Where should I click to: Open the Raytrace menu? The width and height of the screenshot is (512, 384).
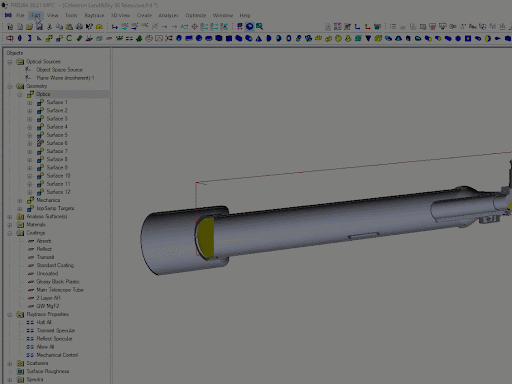click(x=94, y=15)
